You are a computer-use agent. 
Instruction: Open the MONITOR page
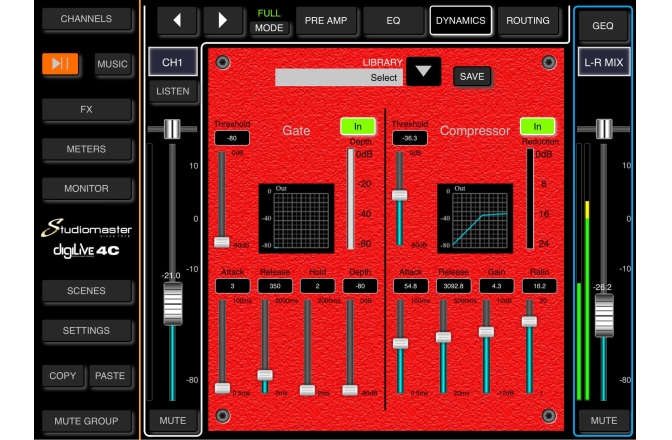[x=86, y=189]
